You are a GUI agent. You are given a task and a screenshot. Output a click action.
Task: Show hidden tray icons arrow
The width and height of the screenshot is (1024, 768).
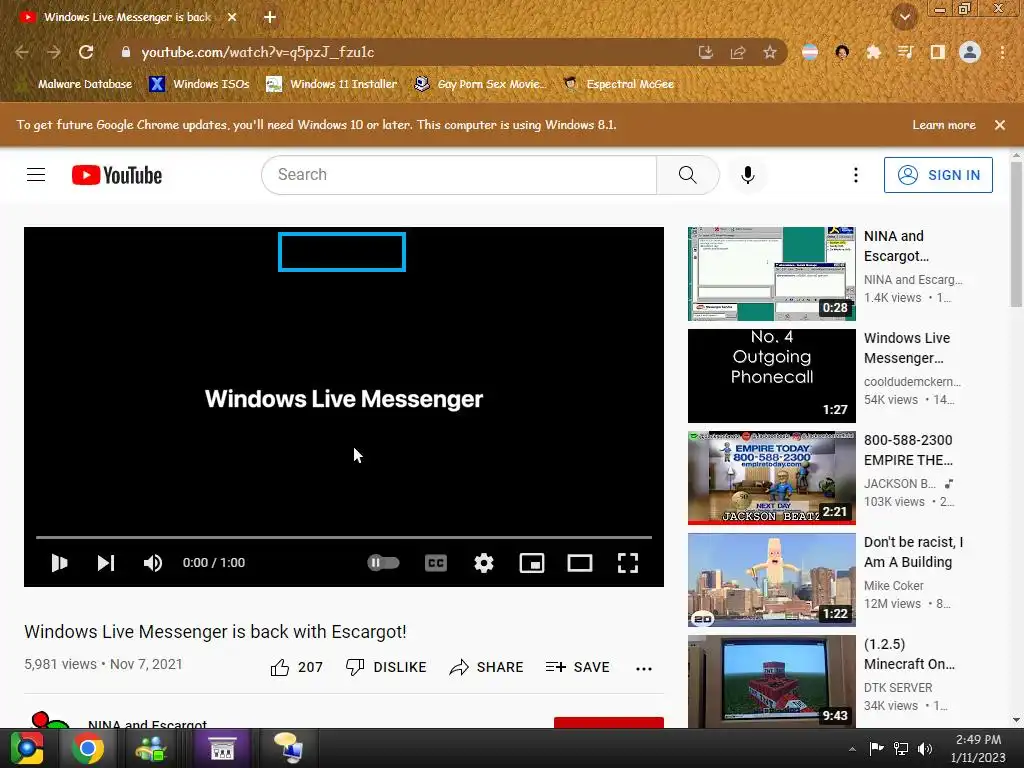852,749
